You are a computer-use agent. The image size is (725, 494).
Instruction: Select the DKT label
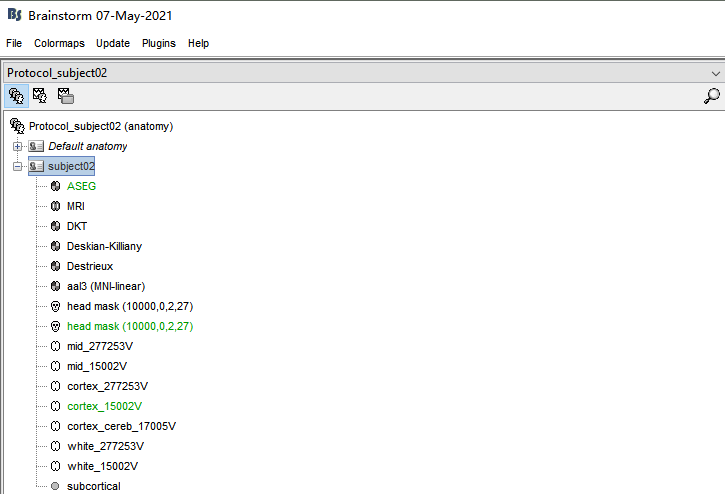pyautogui.click(x=77, y=226)
